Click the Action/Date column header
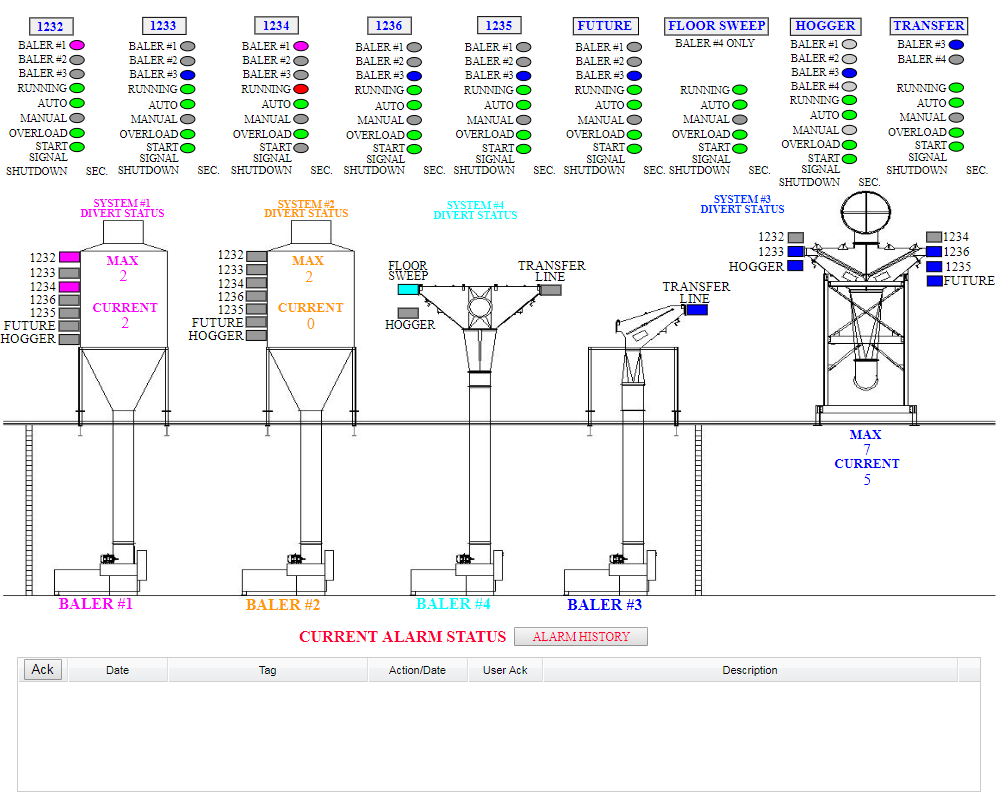 (x=418, y=670)
